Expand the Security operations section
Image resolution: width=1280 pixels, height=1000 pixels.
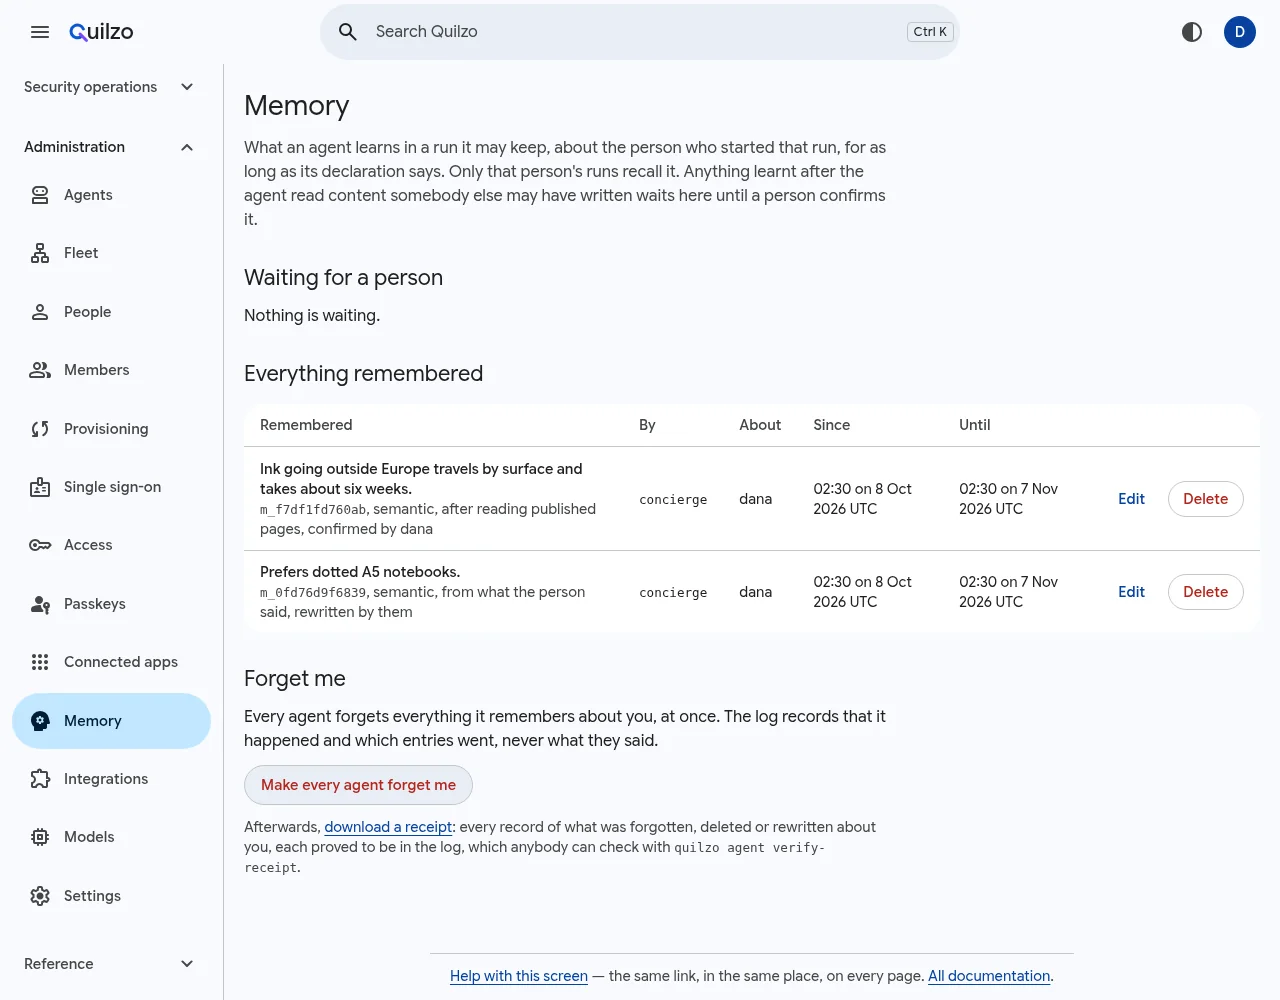tap(111, 87)
